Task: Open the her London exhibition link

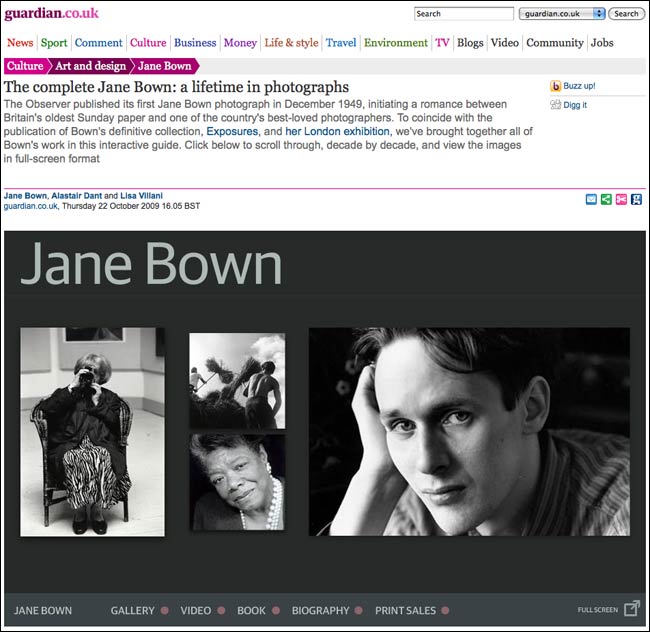Action: pyautogui.click(x=337, y=131)
